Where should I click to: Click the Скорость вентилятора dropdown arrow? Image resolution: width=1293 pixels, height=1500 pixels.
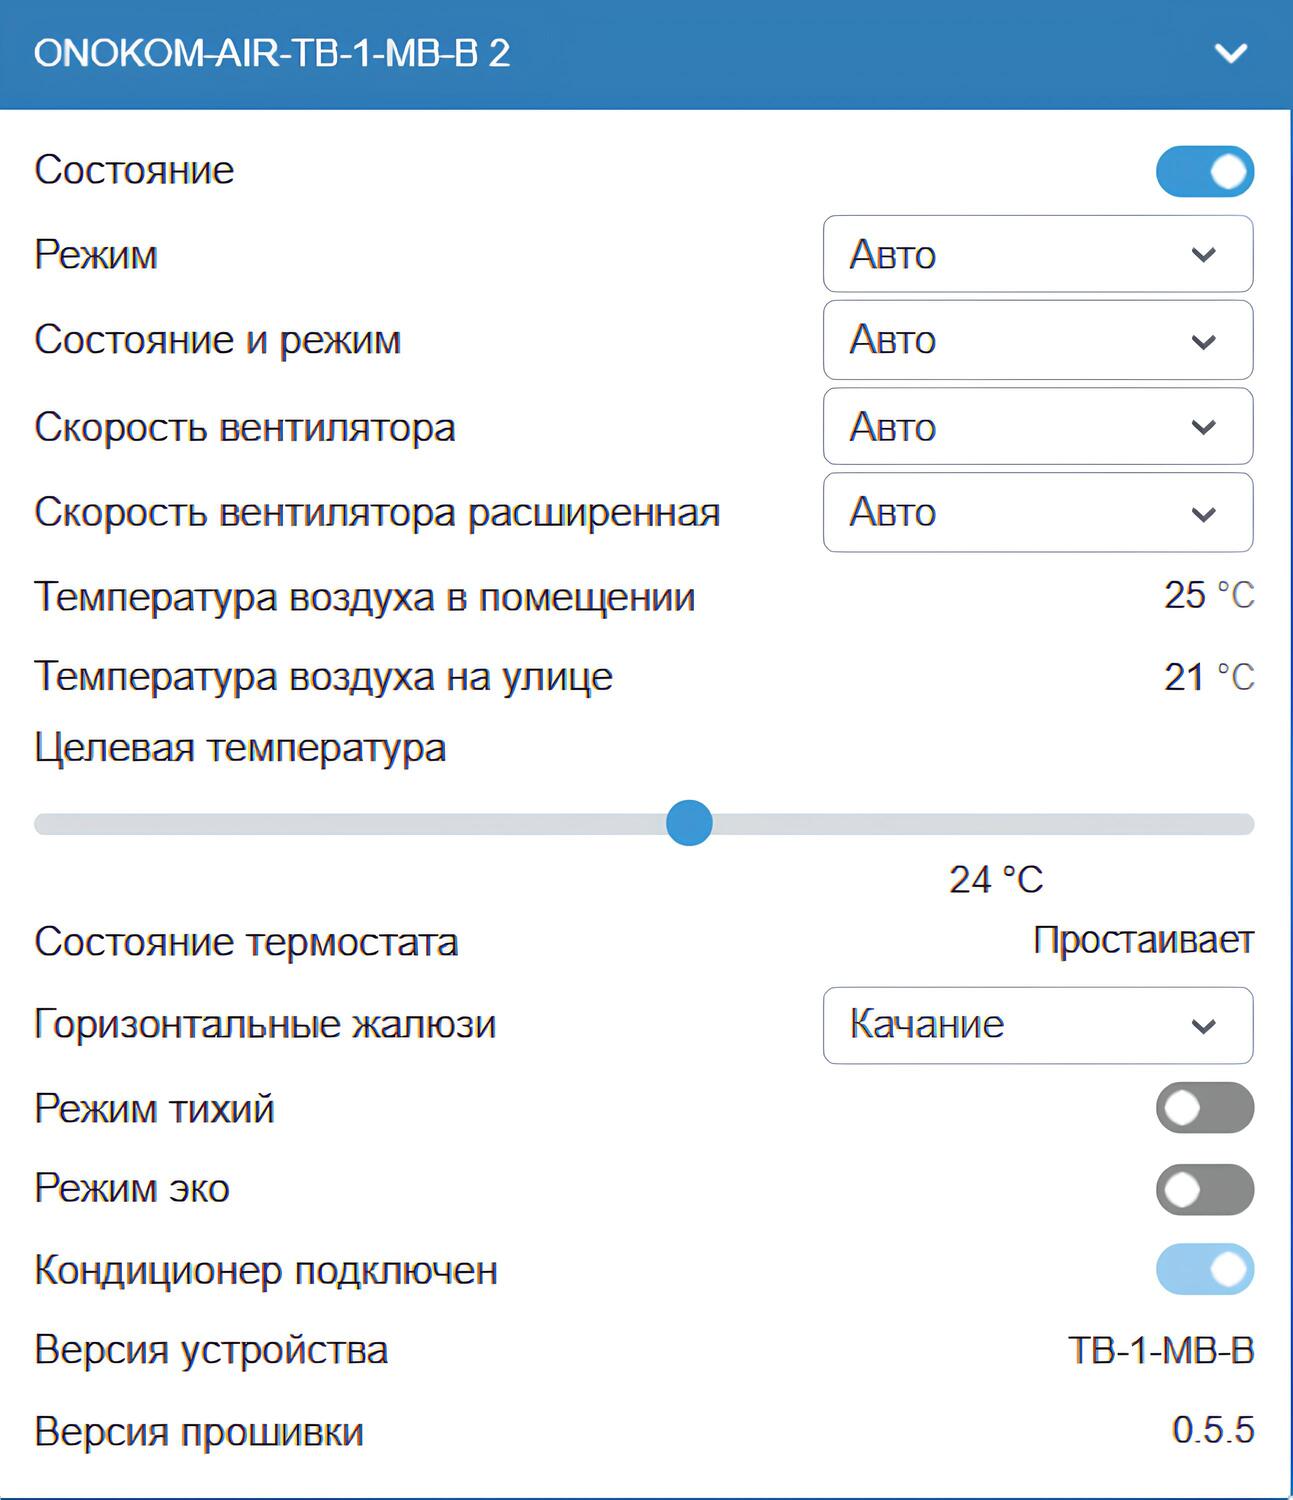pos(1205,426)
